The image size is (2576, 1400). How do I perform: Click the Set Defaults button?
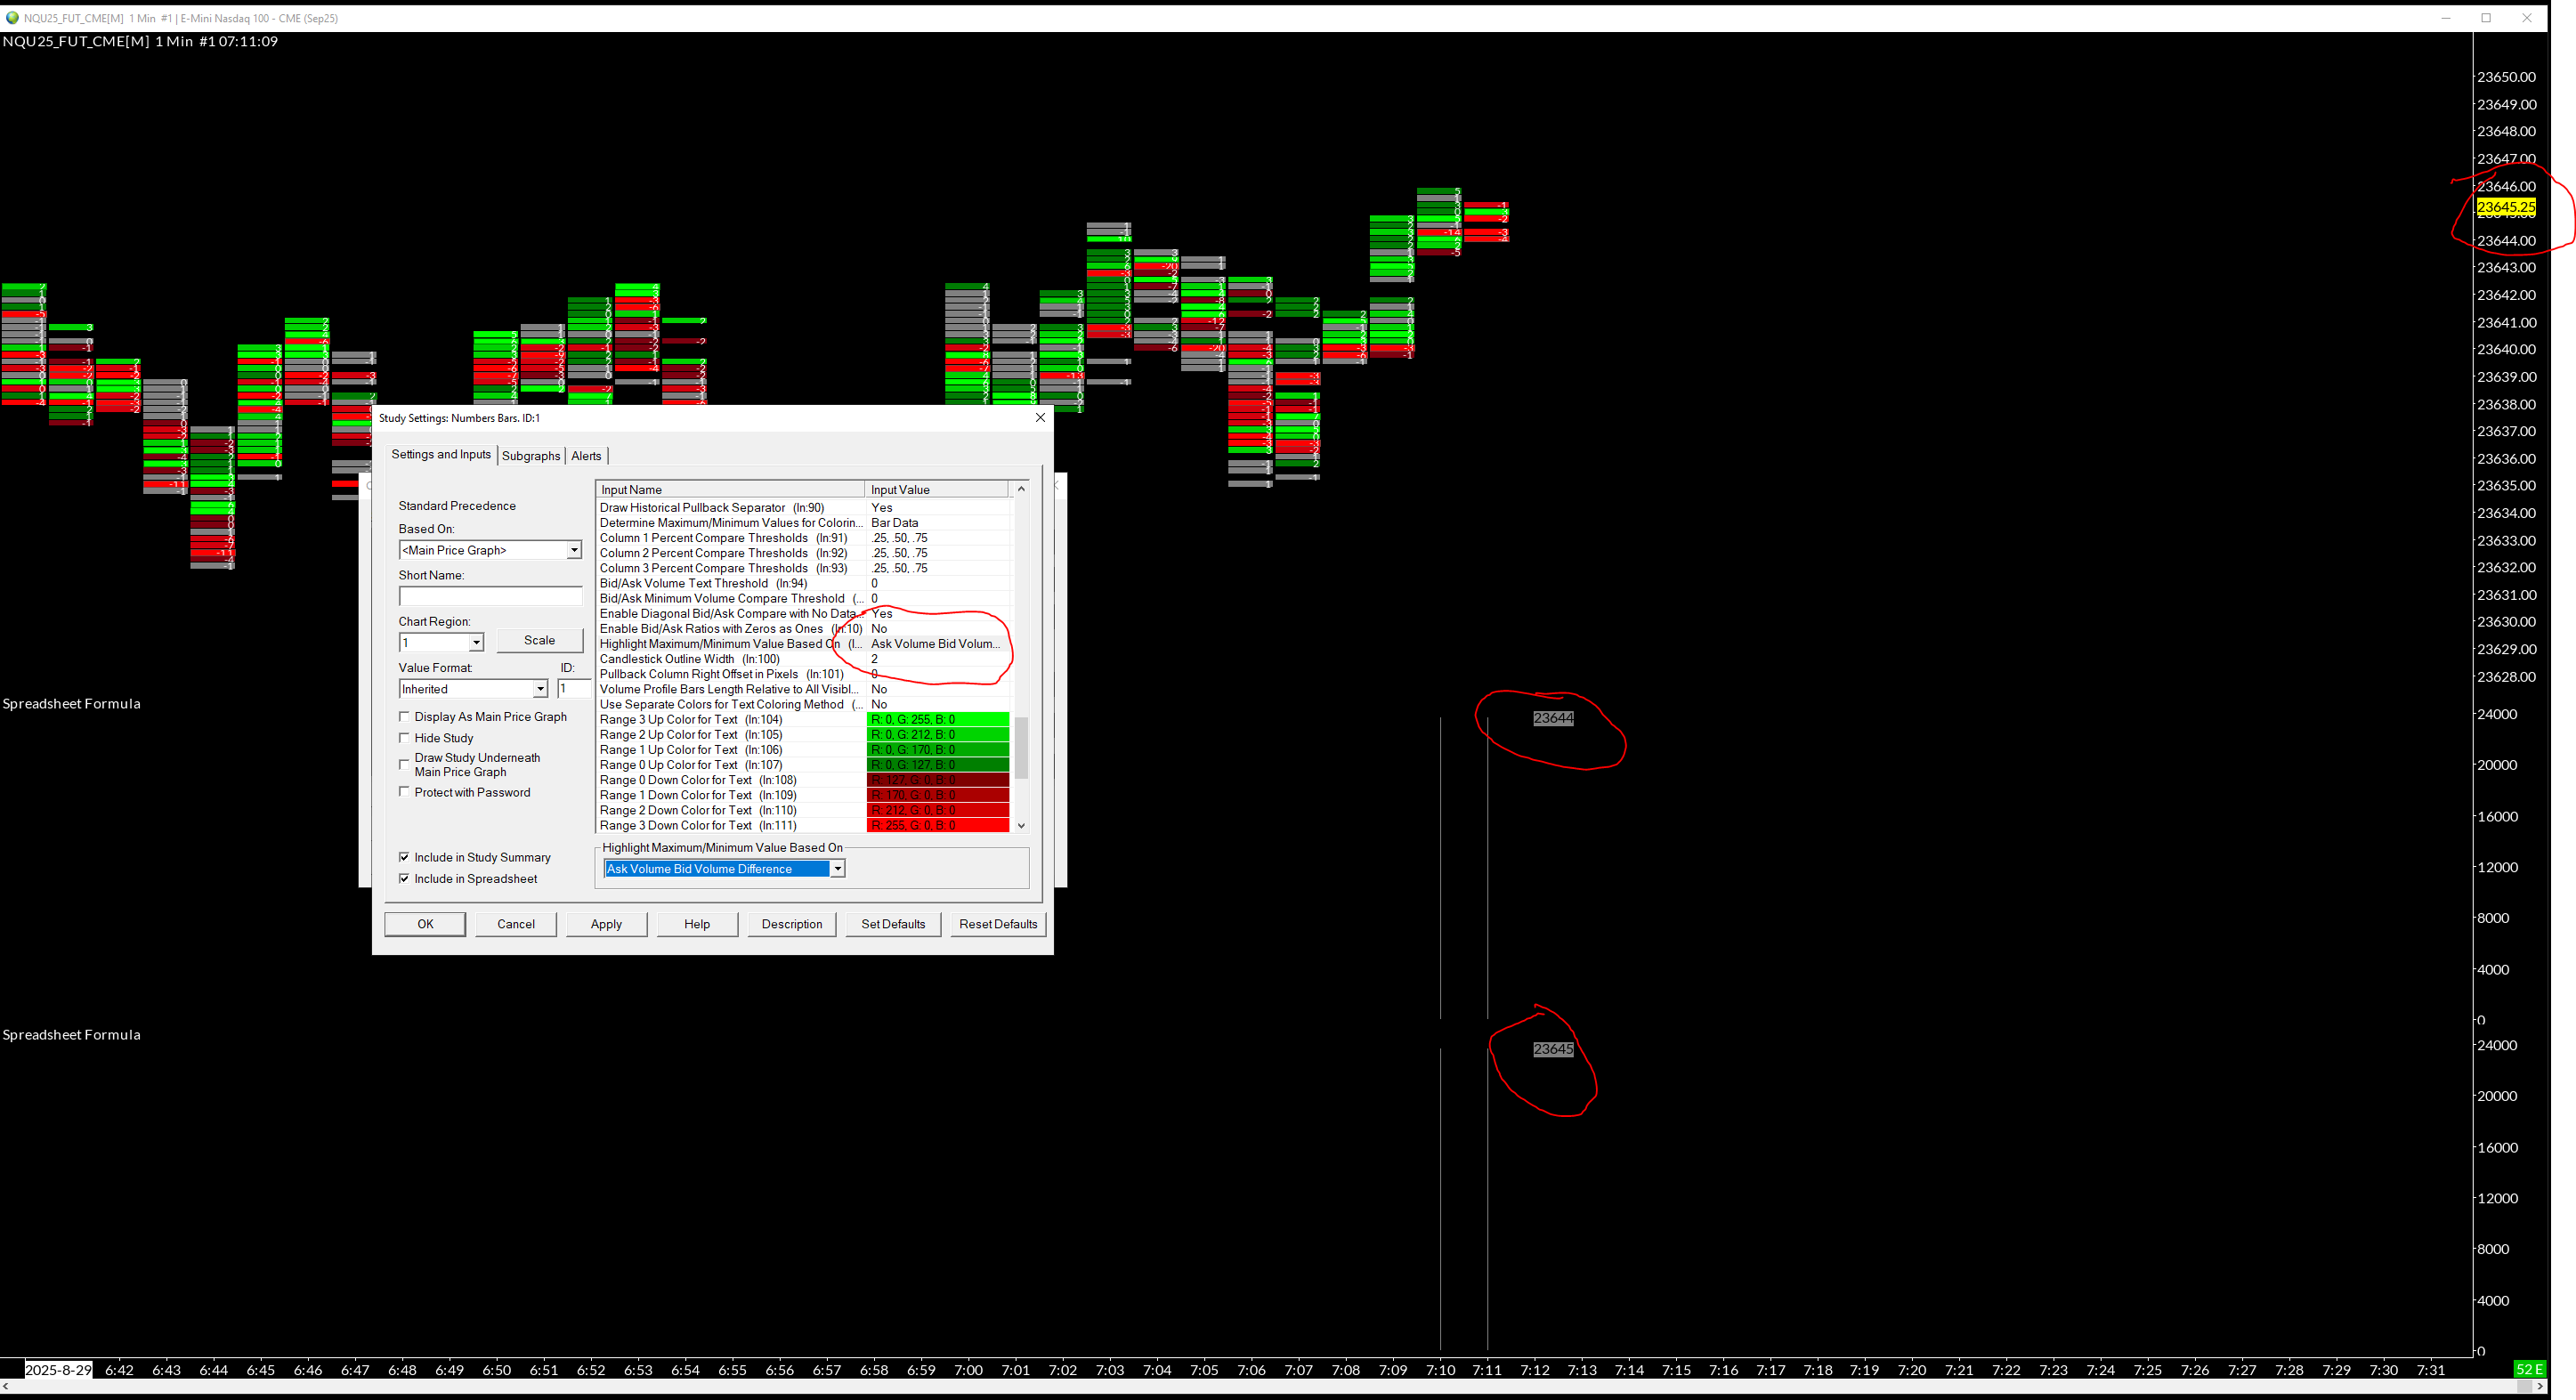click(893, 924)
